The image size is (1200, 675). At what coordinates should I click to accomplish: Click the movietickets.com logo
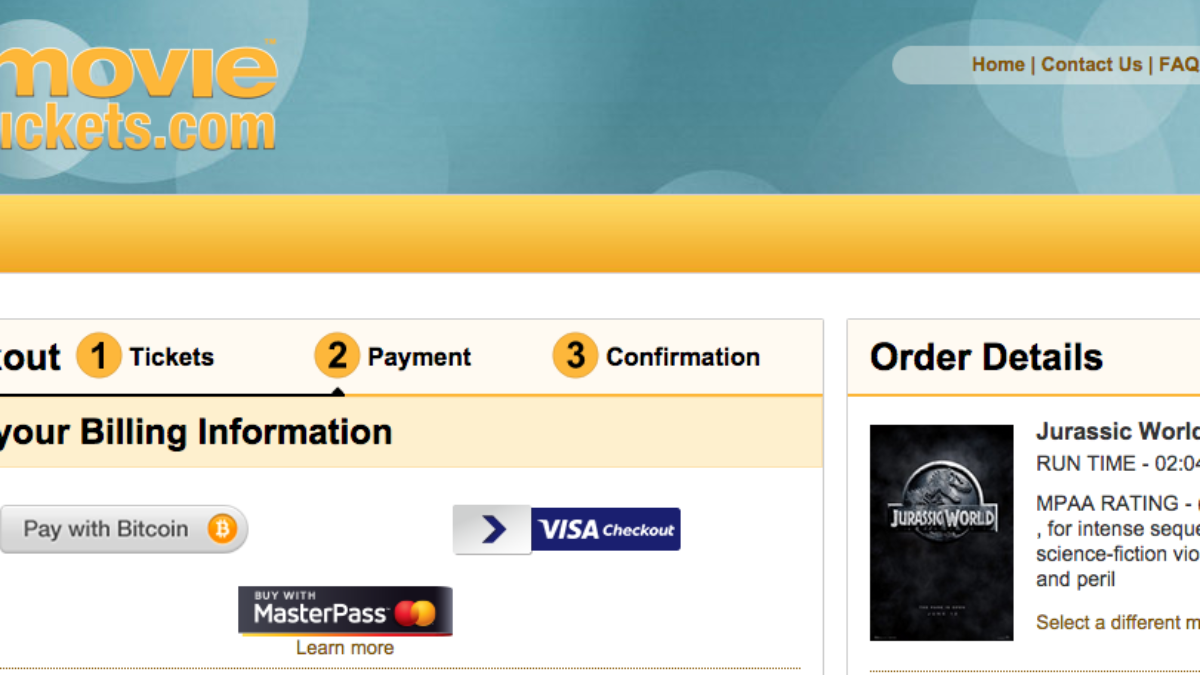[138, 97]
